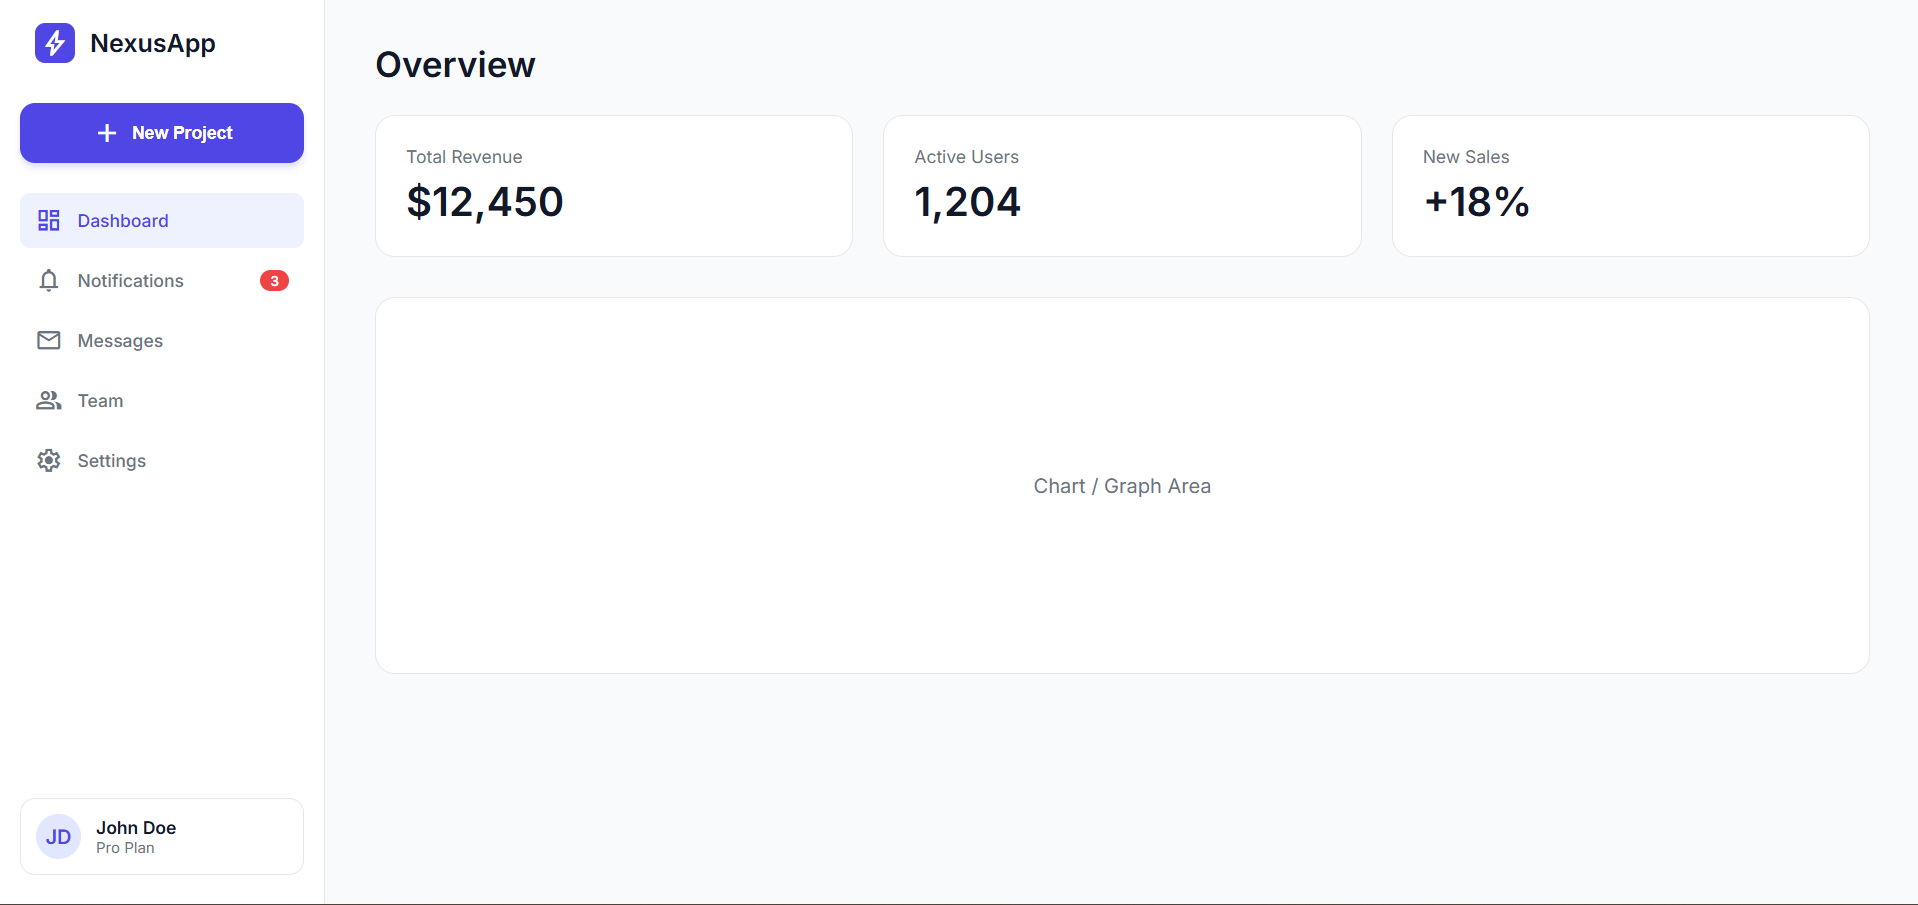
Task: Click the Dashboard grid icon
Action: tap(49, 220)
